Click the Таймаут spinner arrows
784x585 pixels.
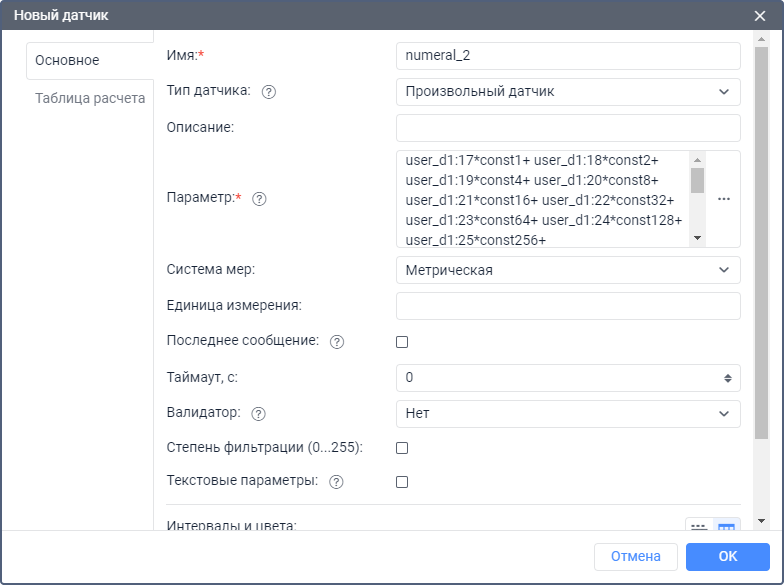(x=727, y=378)
